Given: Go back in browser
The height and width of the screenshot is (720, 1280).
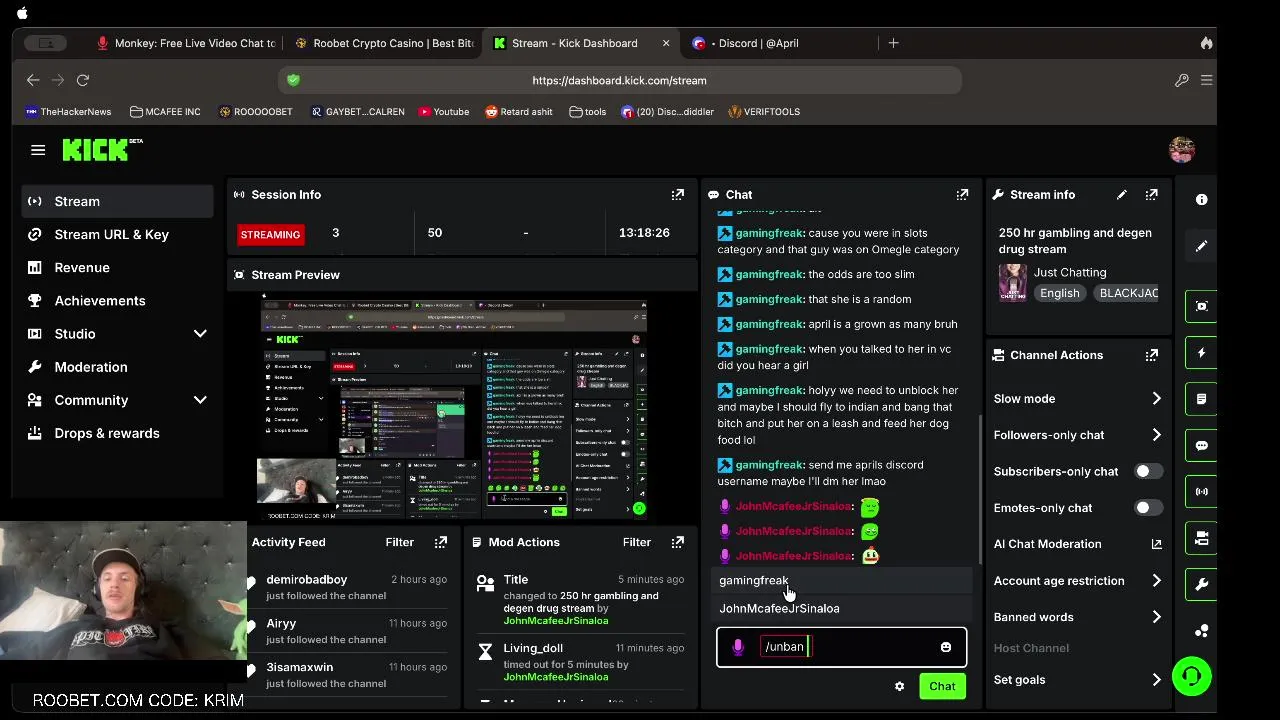Looking at the screenshot, I should coord(33,80).
